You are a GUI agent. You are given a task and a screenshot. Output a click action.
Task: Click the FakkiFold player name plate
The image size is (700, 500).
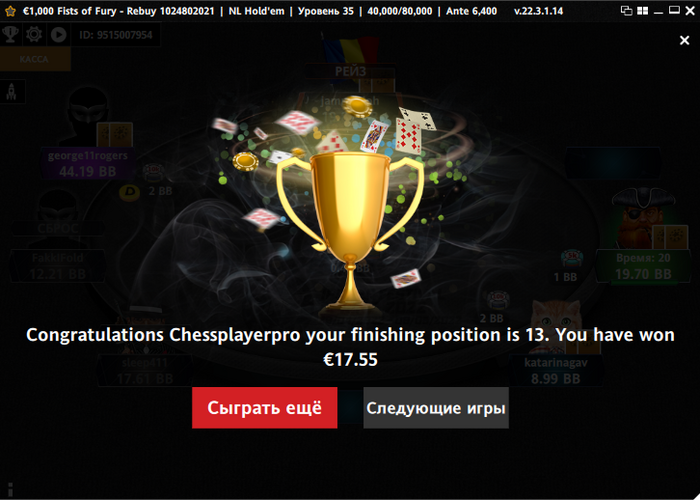[57, 266]
